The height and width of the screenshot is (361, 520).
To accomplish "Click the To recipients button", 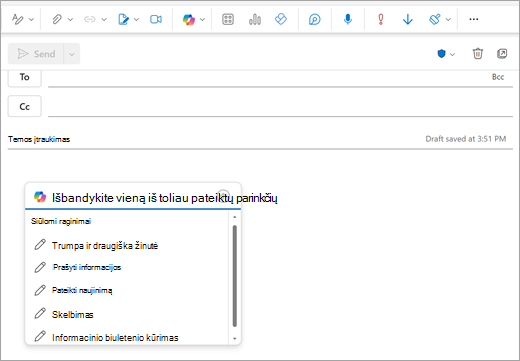I will [25, 78].
